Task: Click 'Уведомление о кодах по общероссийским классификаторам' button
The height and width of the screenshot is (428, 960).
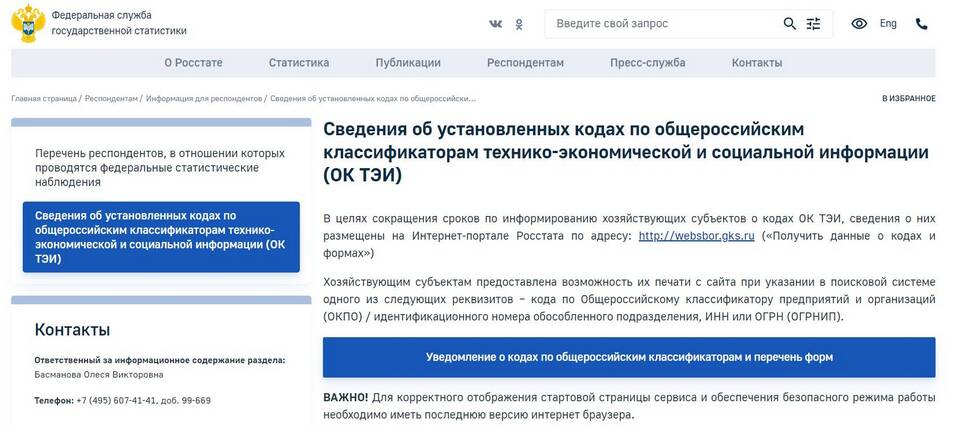Action: [629, 357]
